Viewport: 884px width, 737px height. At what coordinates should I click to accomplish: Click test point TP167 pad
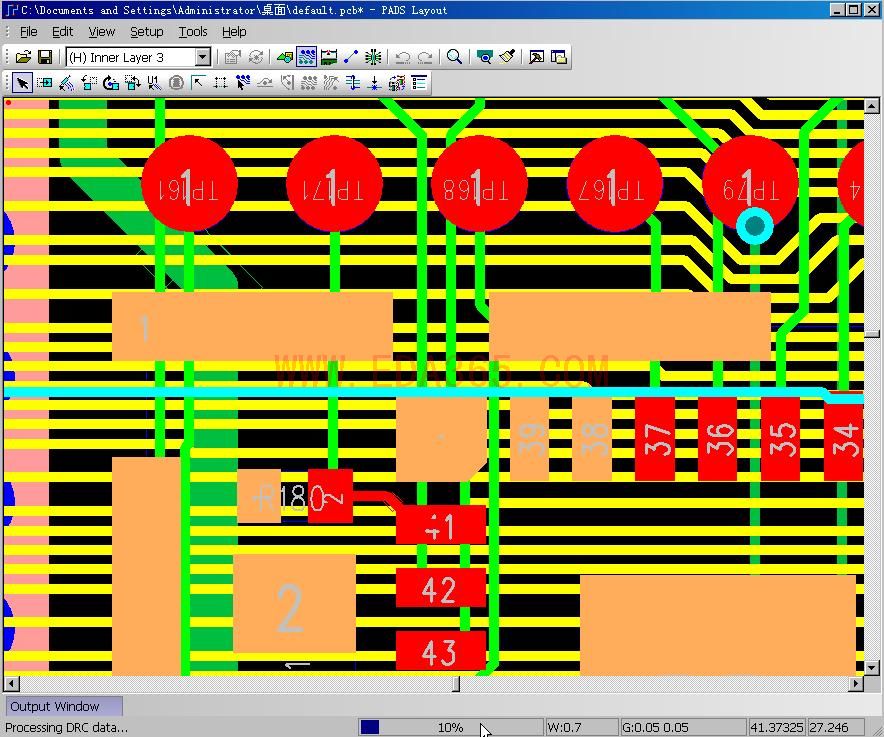[614, 185]
